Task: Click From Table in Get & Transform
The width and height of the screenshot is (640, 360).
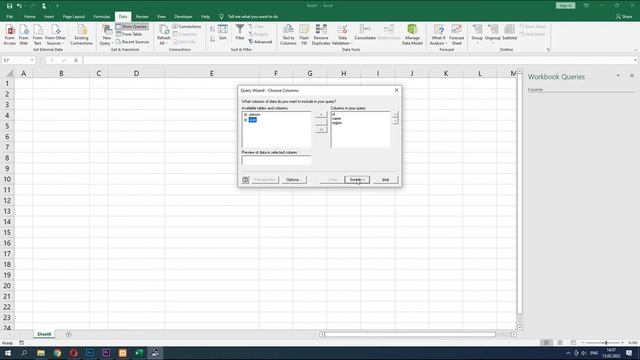Action: coord(129,34)
